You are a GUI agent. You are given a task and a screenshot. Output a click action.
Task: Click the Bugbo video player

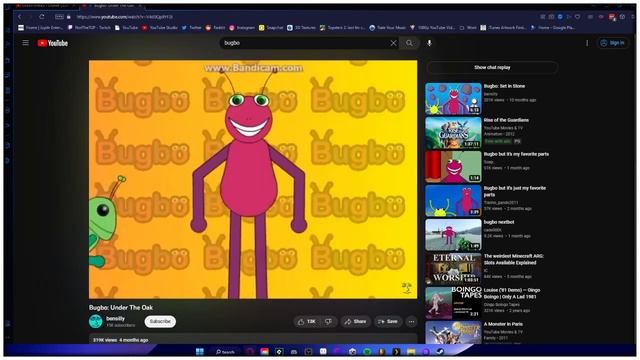pyautogui.click(x=253, y=180)
